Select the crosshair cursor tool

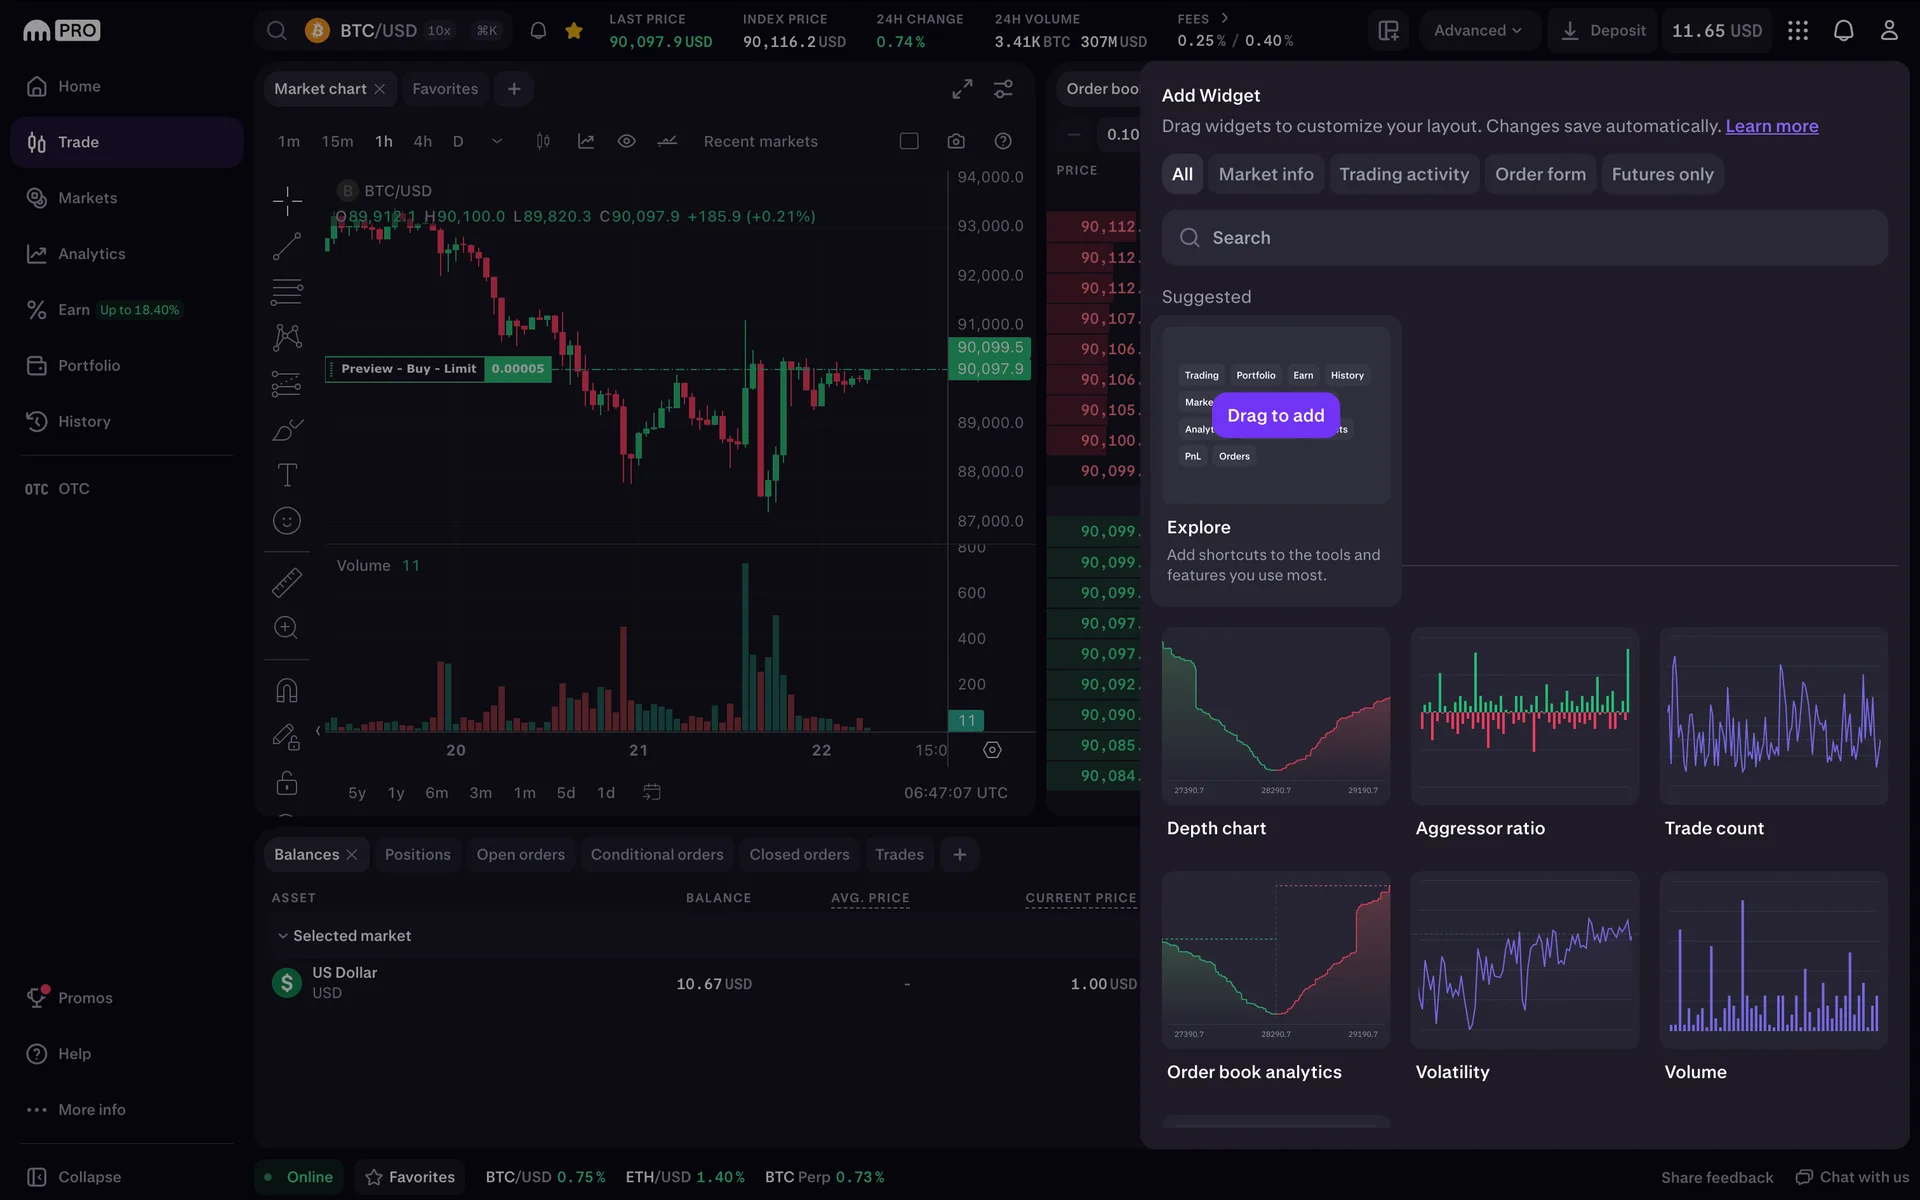tap(287, 201)
